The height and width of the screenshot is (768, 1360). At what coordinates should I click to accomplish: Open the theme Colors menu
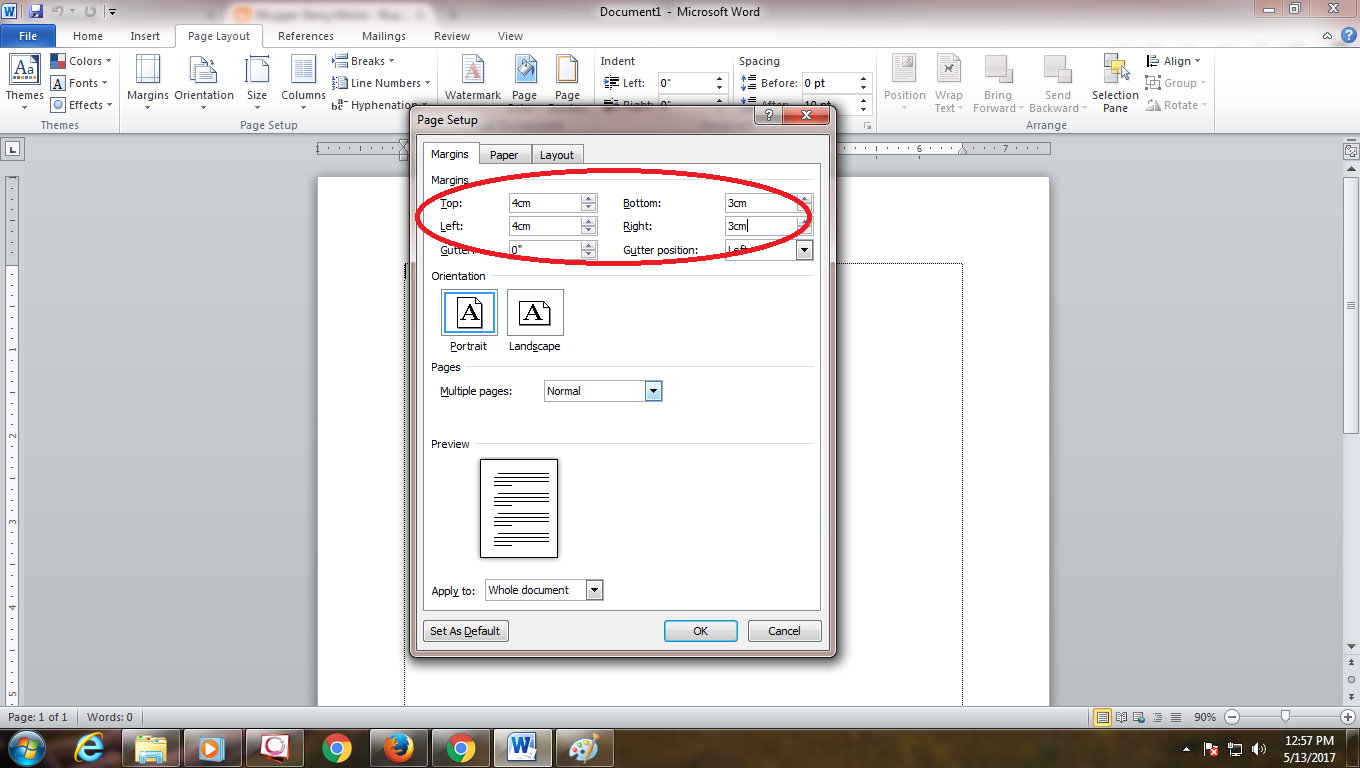tap(81, 61)
